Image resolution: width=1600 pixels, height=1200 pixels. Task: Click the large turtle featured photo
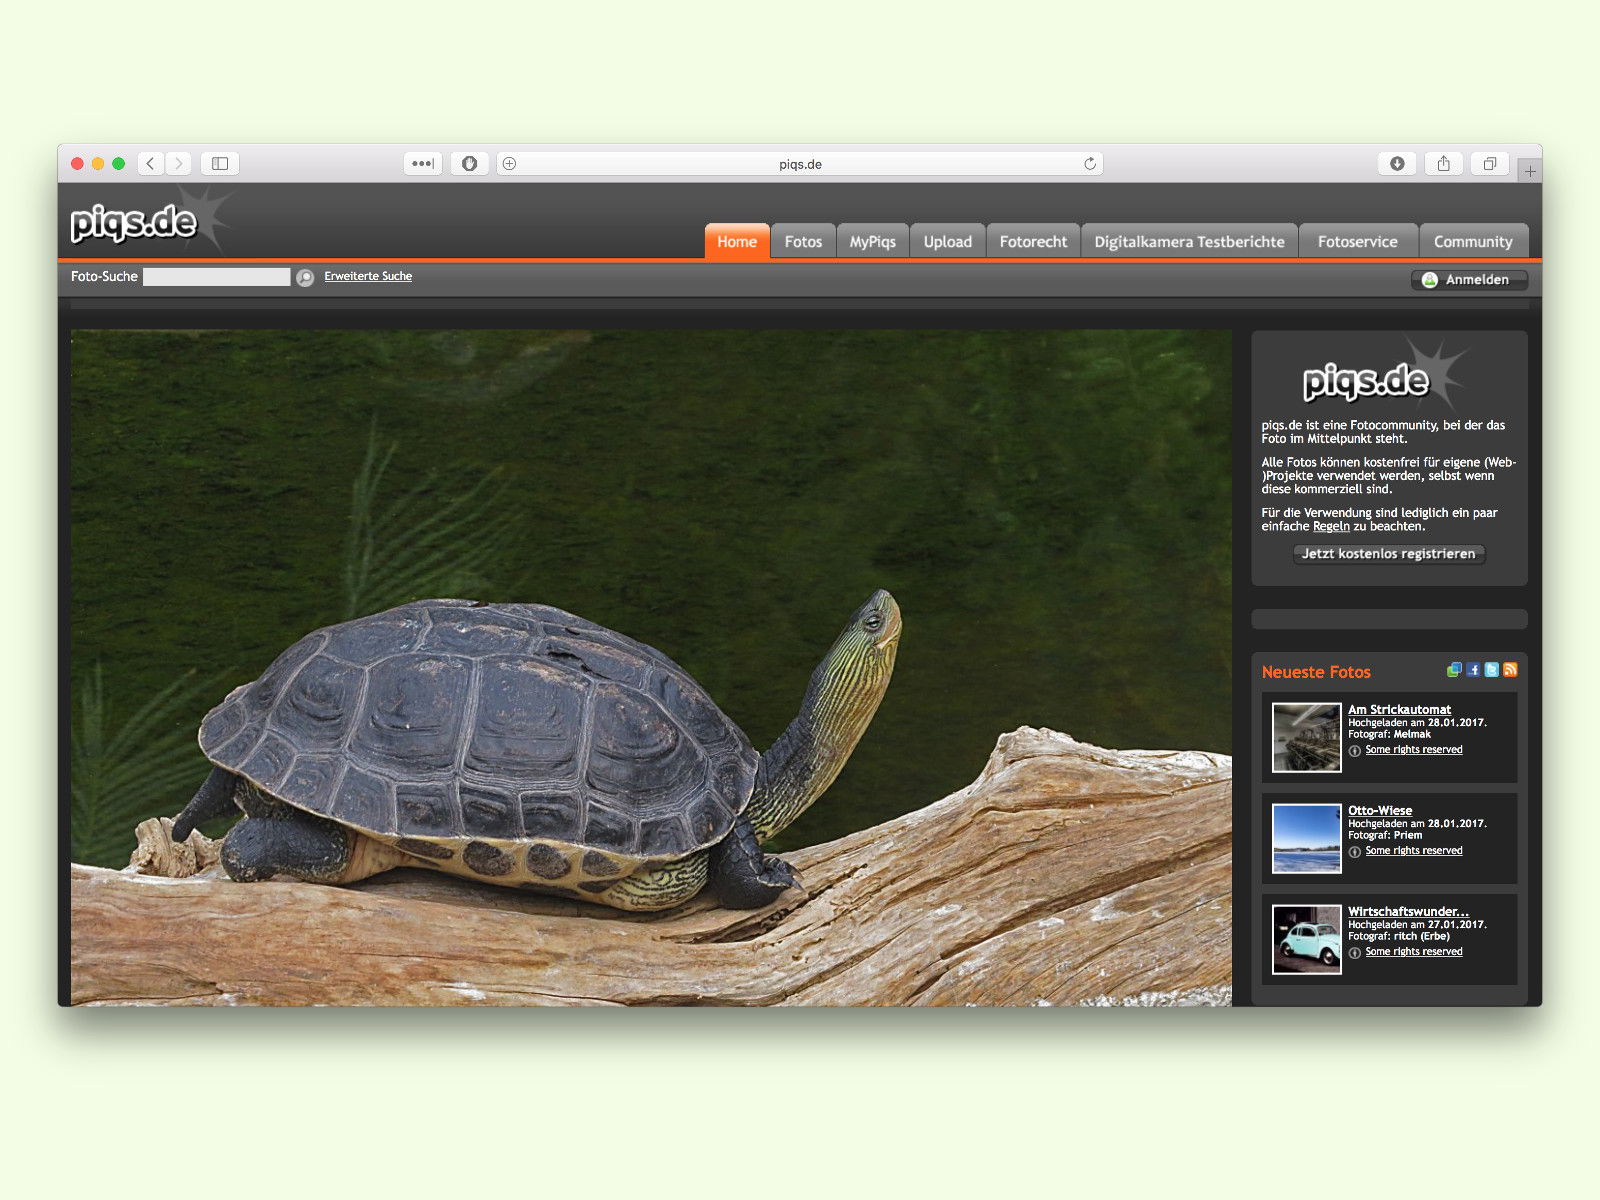click(x=651, y=668)
